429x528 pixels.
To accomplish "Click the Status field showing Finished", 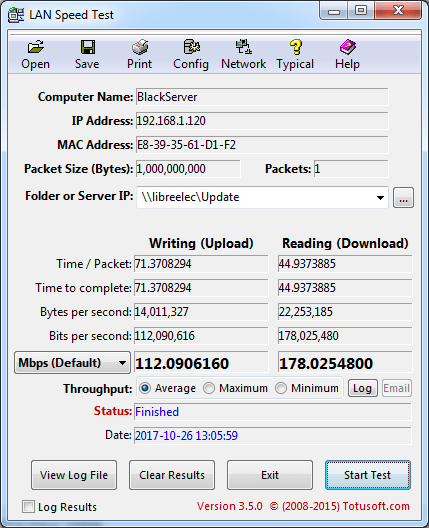I will click(x=273, y=412).
